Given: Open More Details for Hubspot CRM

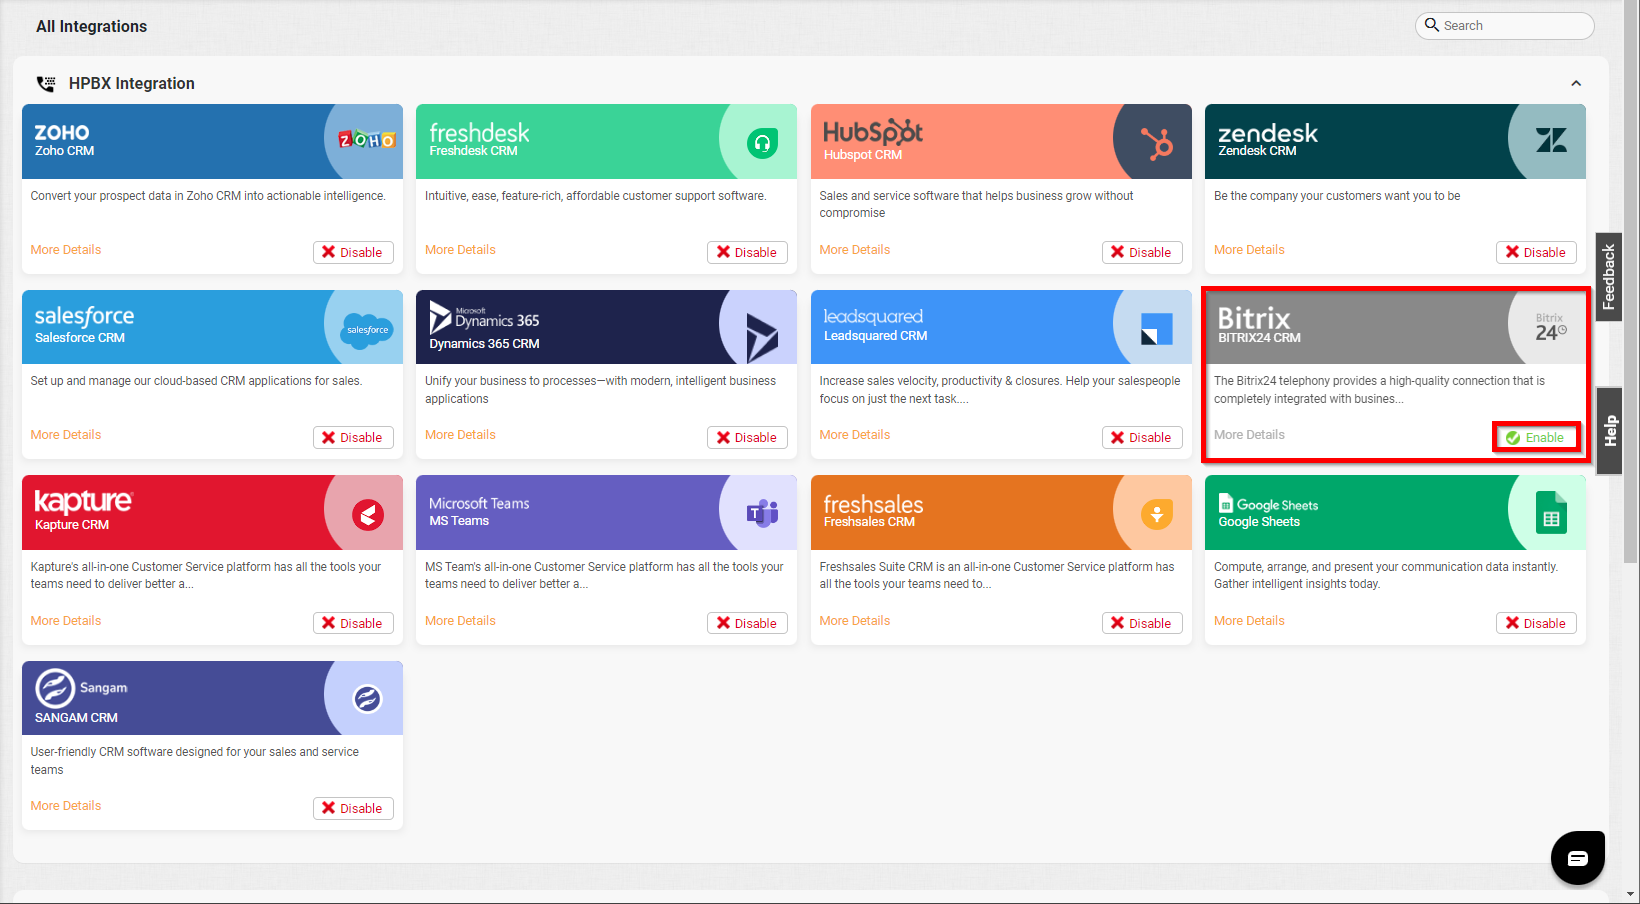Looking at the screenshot, I should pyautogui.click(x=855, y=250).
